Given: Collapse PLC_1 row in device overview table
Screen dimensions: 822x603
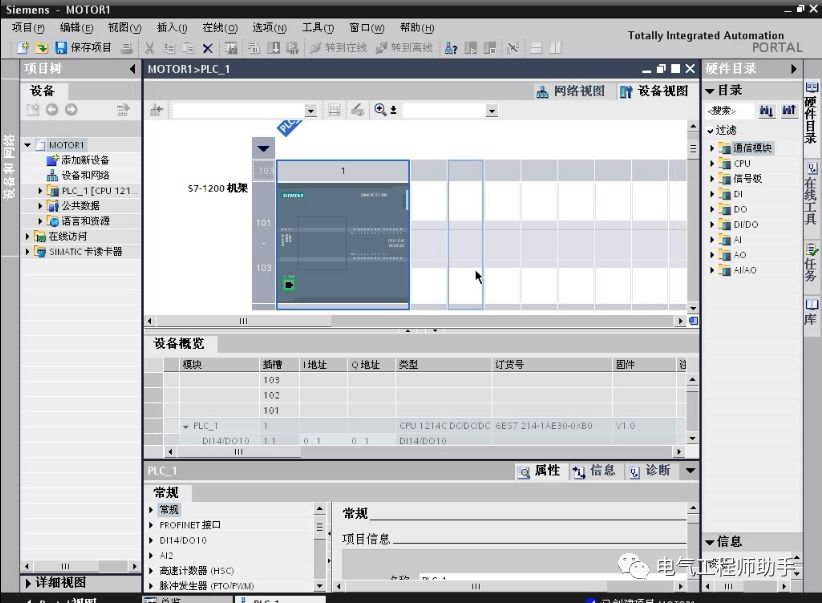Looking at the screenshot, I should (186, 426).
